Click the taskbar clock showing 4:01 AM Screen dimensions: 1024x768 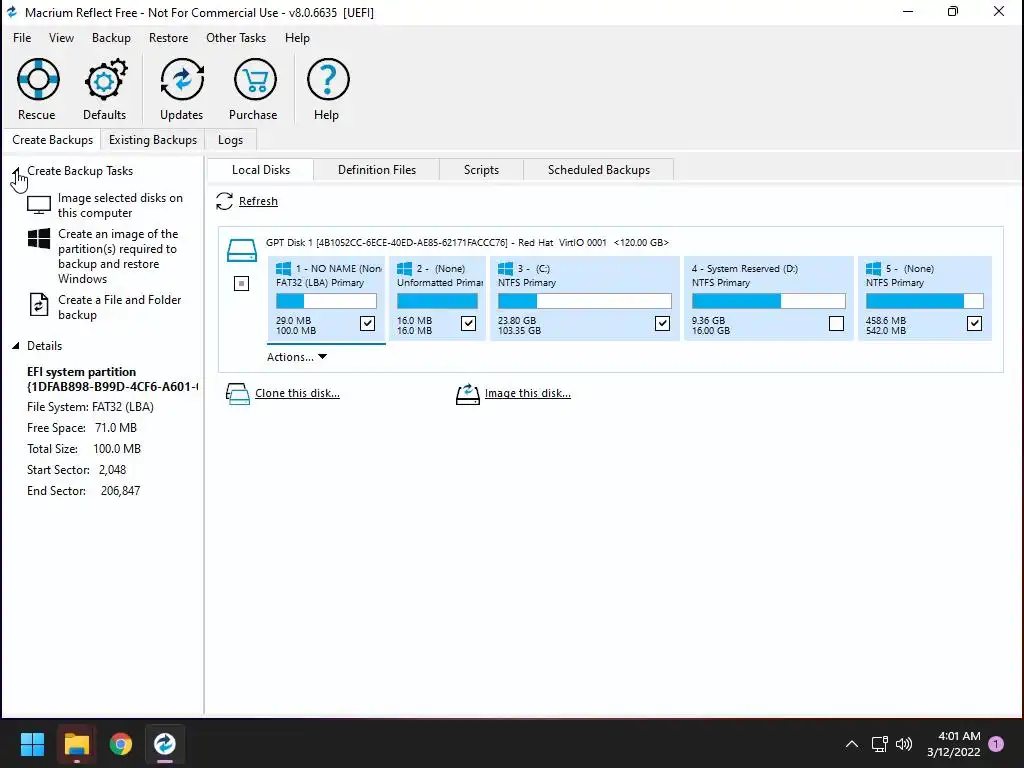pos(953,744)
